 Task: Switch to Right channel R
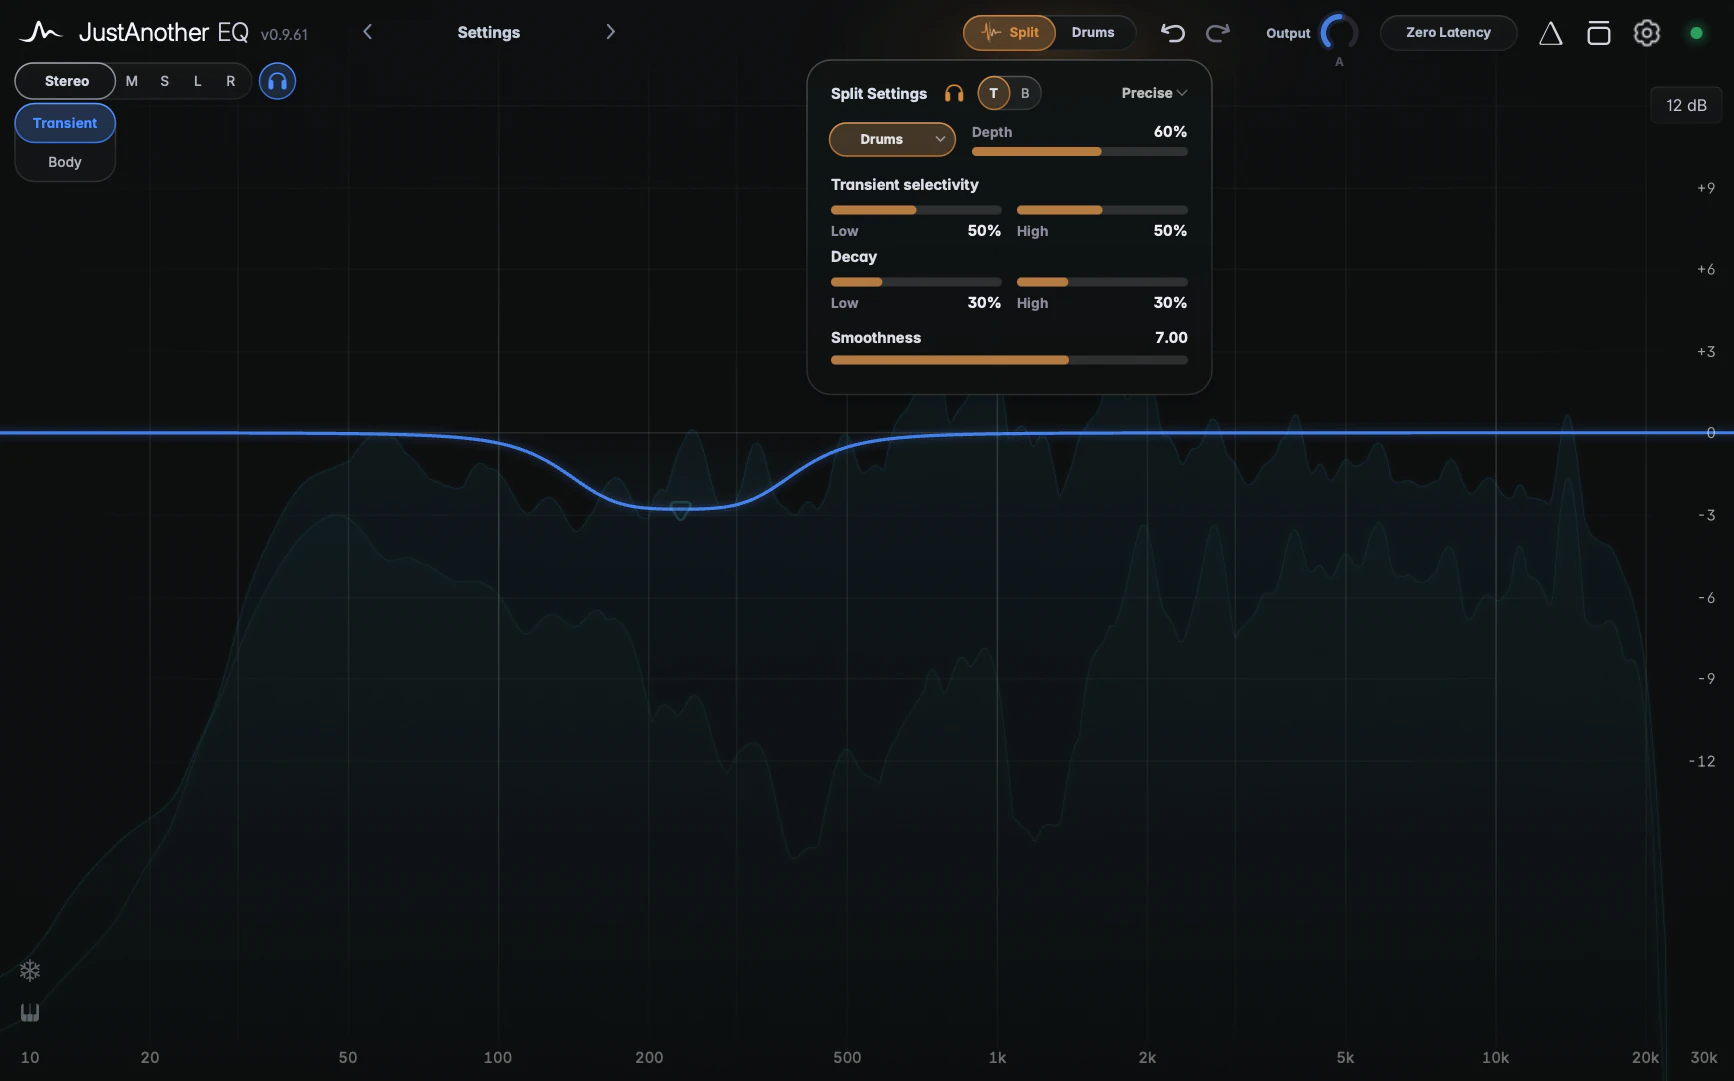tap(231, 81)
